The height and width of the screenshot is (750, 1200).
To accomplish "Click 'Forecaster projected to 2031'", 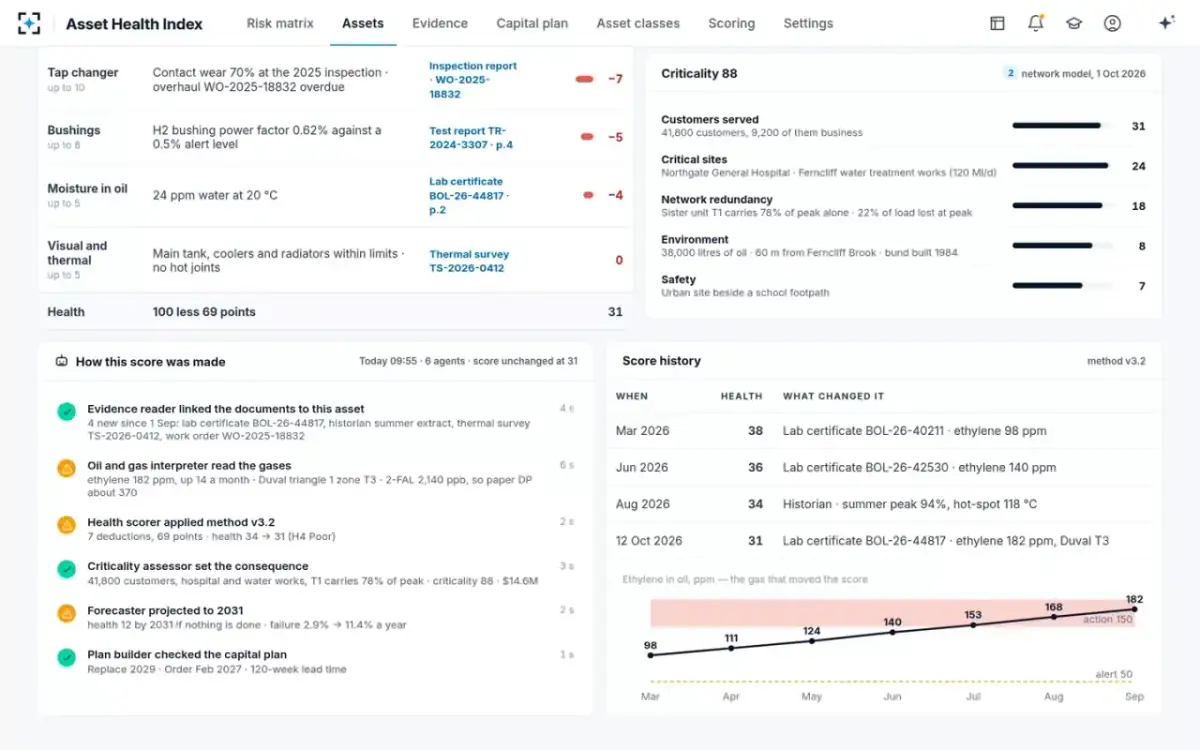I will [x=165, y=610].
